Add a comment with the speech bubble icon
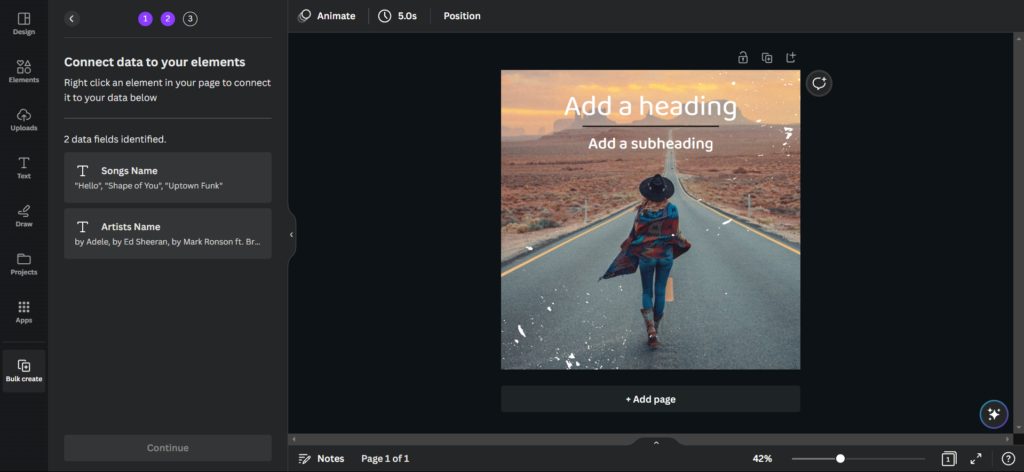Image resolution: width=1024 pixels, height=472 pixels. pyautogui.click(x=819, y=84)
